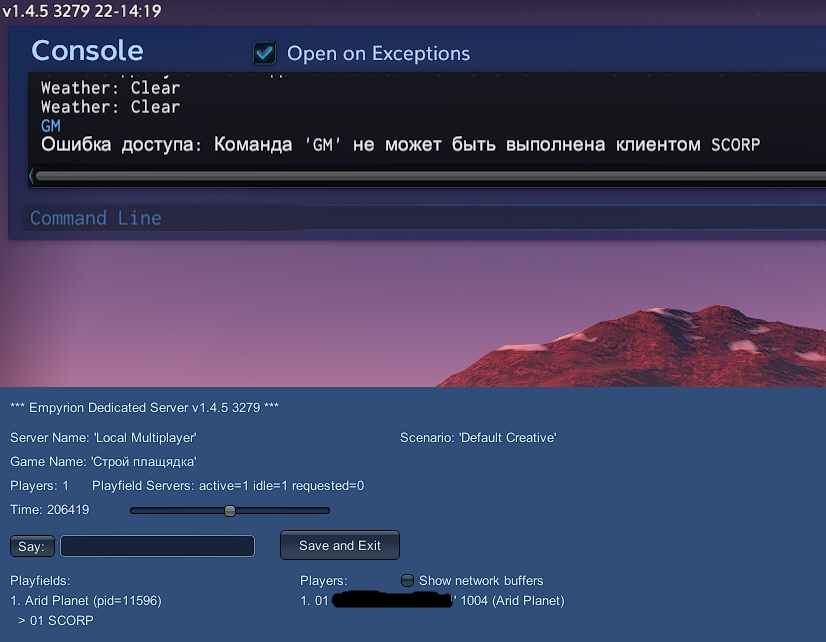The height and width of the screenshot is (642, 826).
Task: Click the Save and Exit button
Action: [x=340, y=546]
